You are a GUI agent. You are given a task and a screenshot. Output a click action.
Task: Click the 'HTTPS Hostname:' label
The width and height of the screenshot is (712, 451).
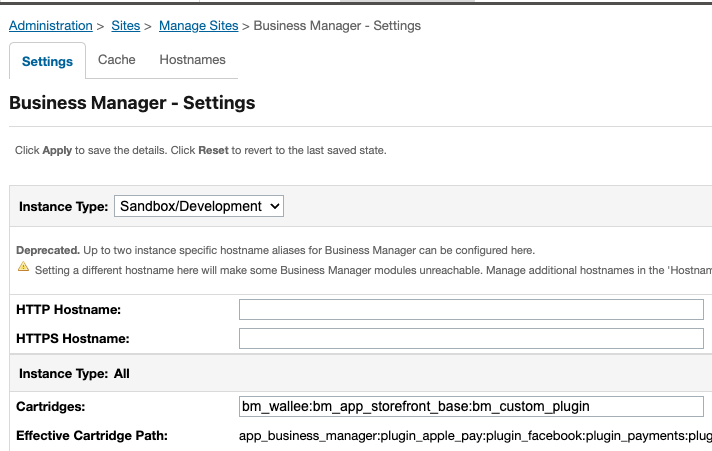pos(73,339)
